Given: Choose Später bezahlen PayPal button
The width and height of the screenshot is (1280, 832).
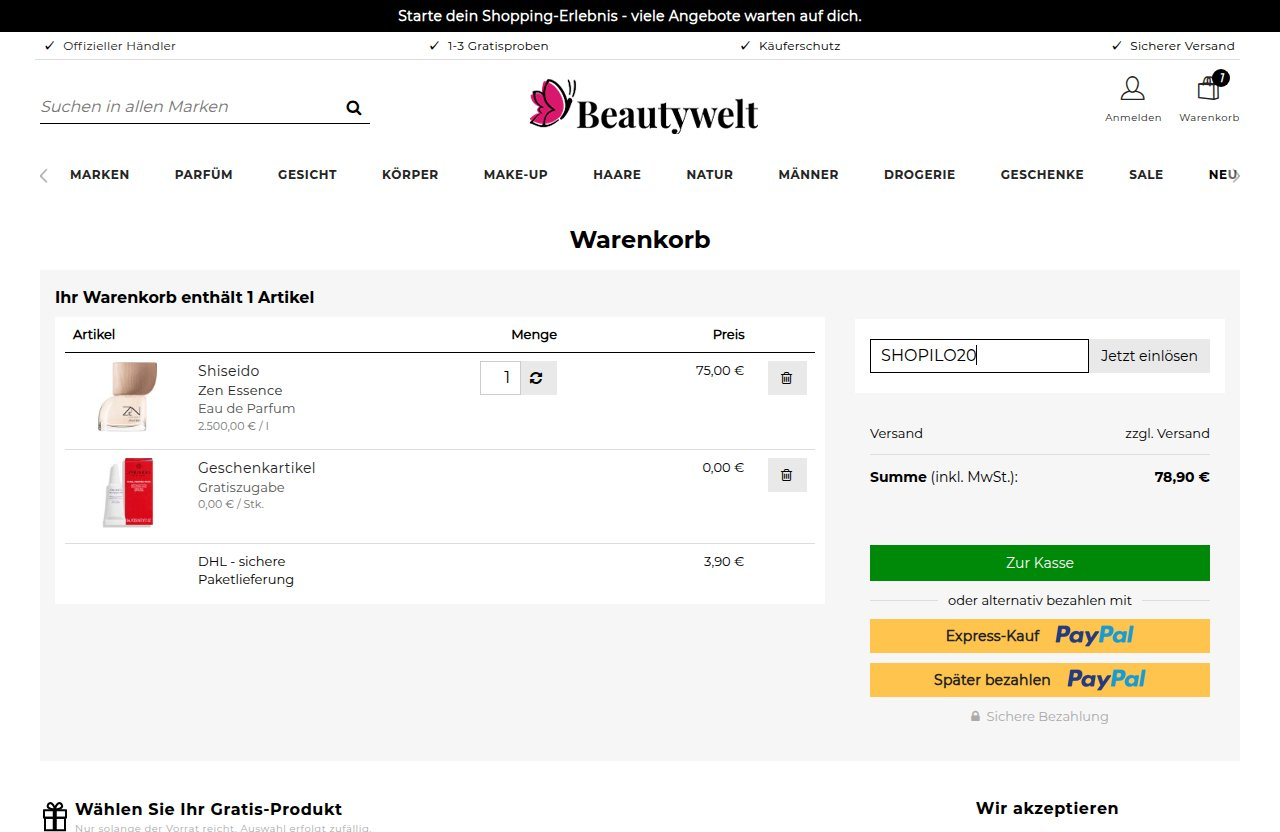Looking at the screenshot, I should pos(1040,680).
